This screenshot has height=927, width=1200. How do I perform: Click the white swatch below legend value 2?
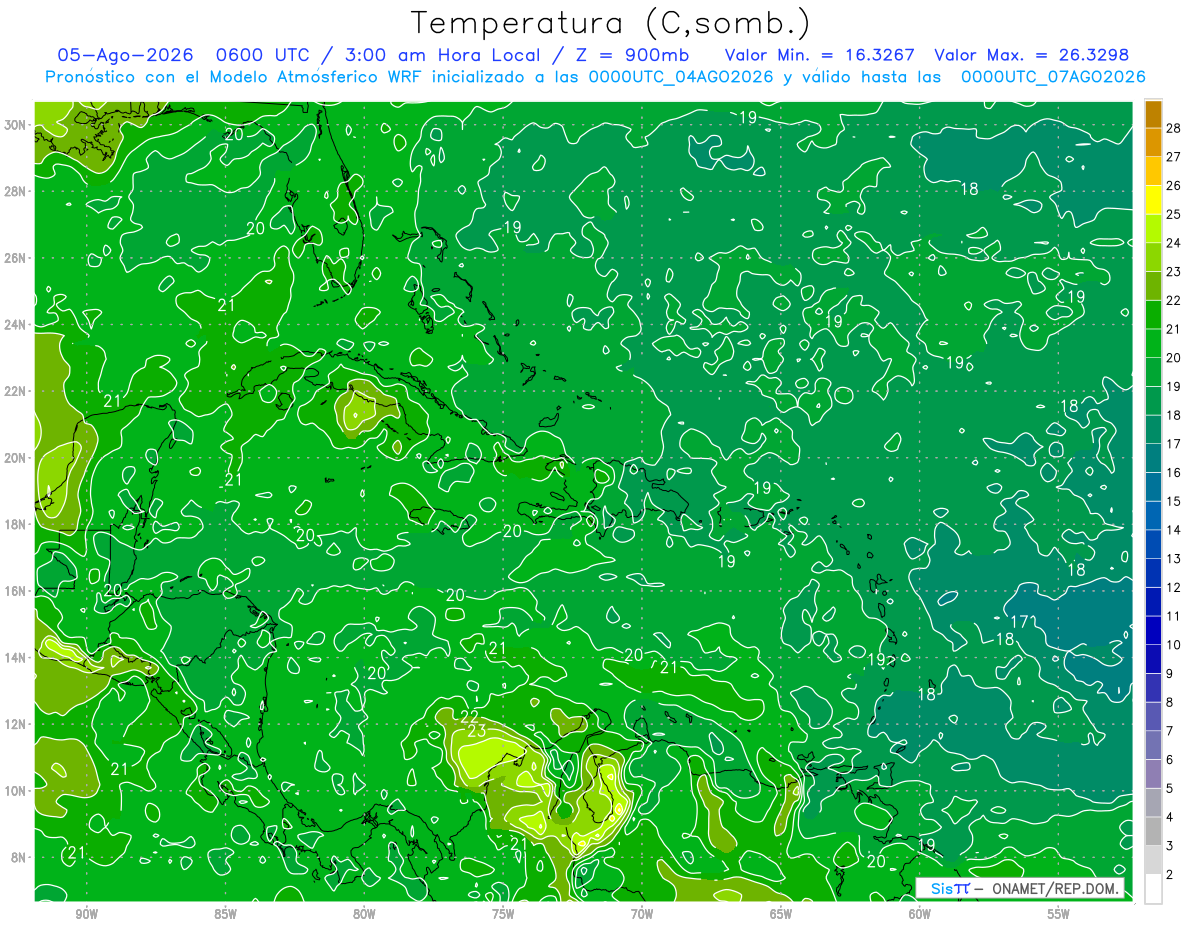click(1153, 889)
